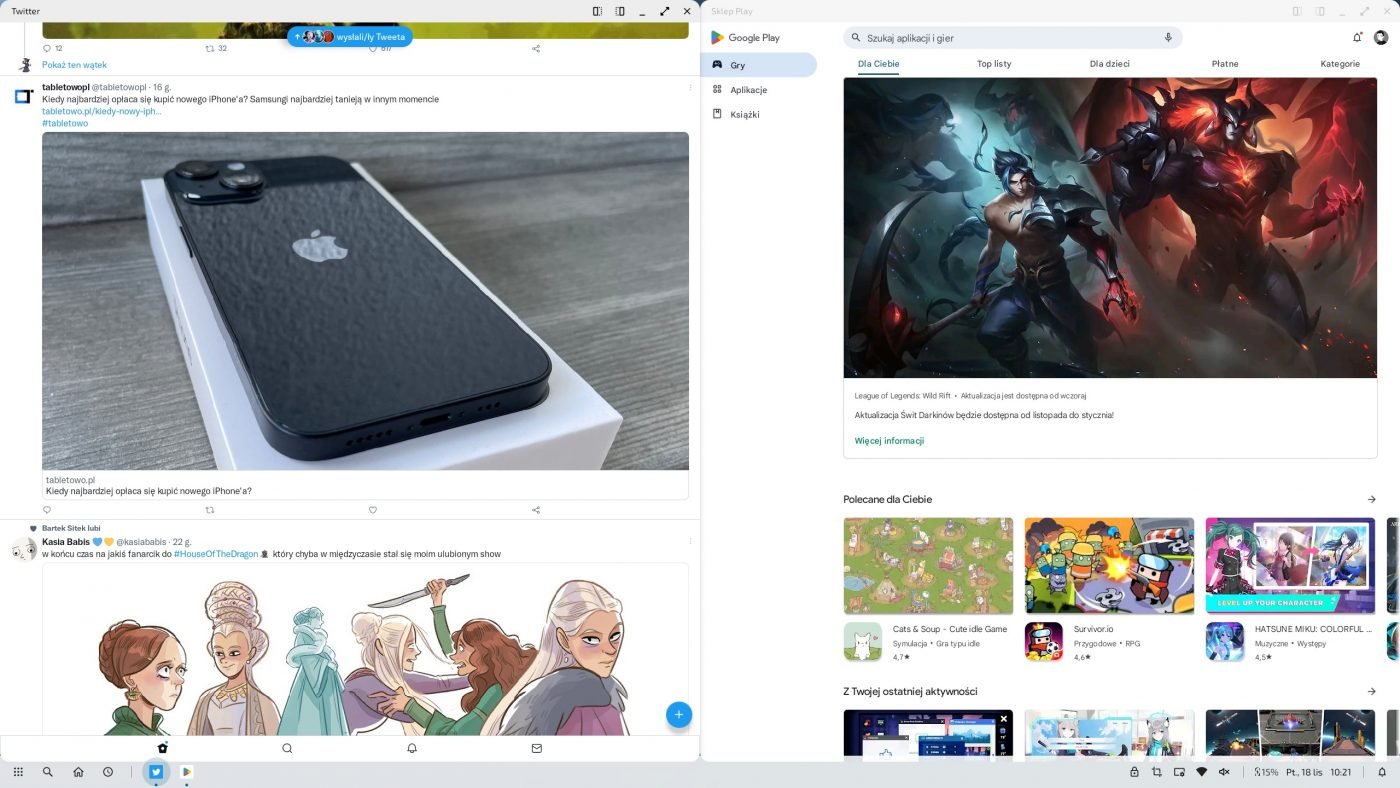
Task: Open the Hatsune Miku screenshot card
Action: (x=1290, y=565)
